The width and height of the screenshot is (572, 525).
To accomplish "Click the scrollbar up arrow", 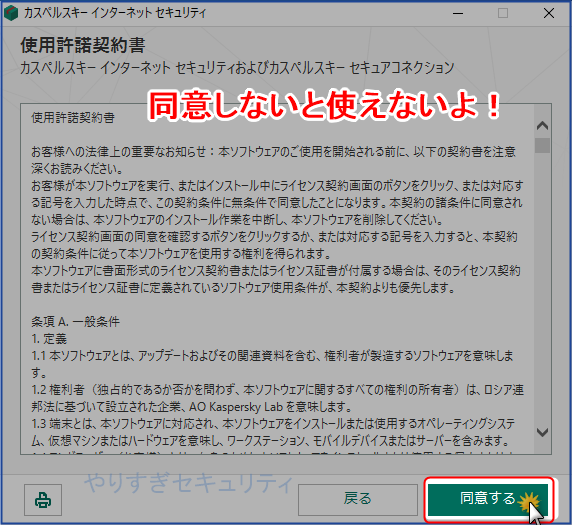I will click(x=542, y=126).
